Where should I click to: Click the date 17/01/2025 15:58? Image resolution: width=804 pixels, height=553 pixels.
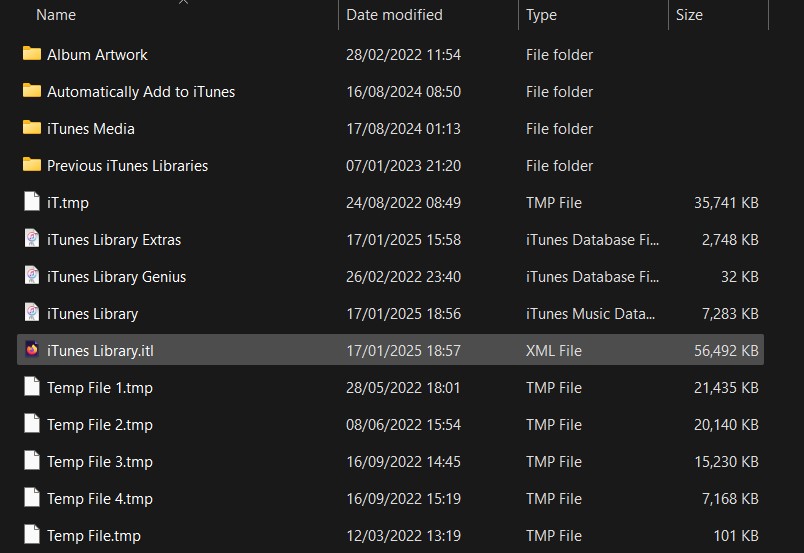[404, 240]
